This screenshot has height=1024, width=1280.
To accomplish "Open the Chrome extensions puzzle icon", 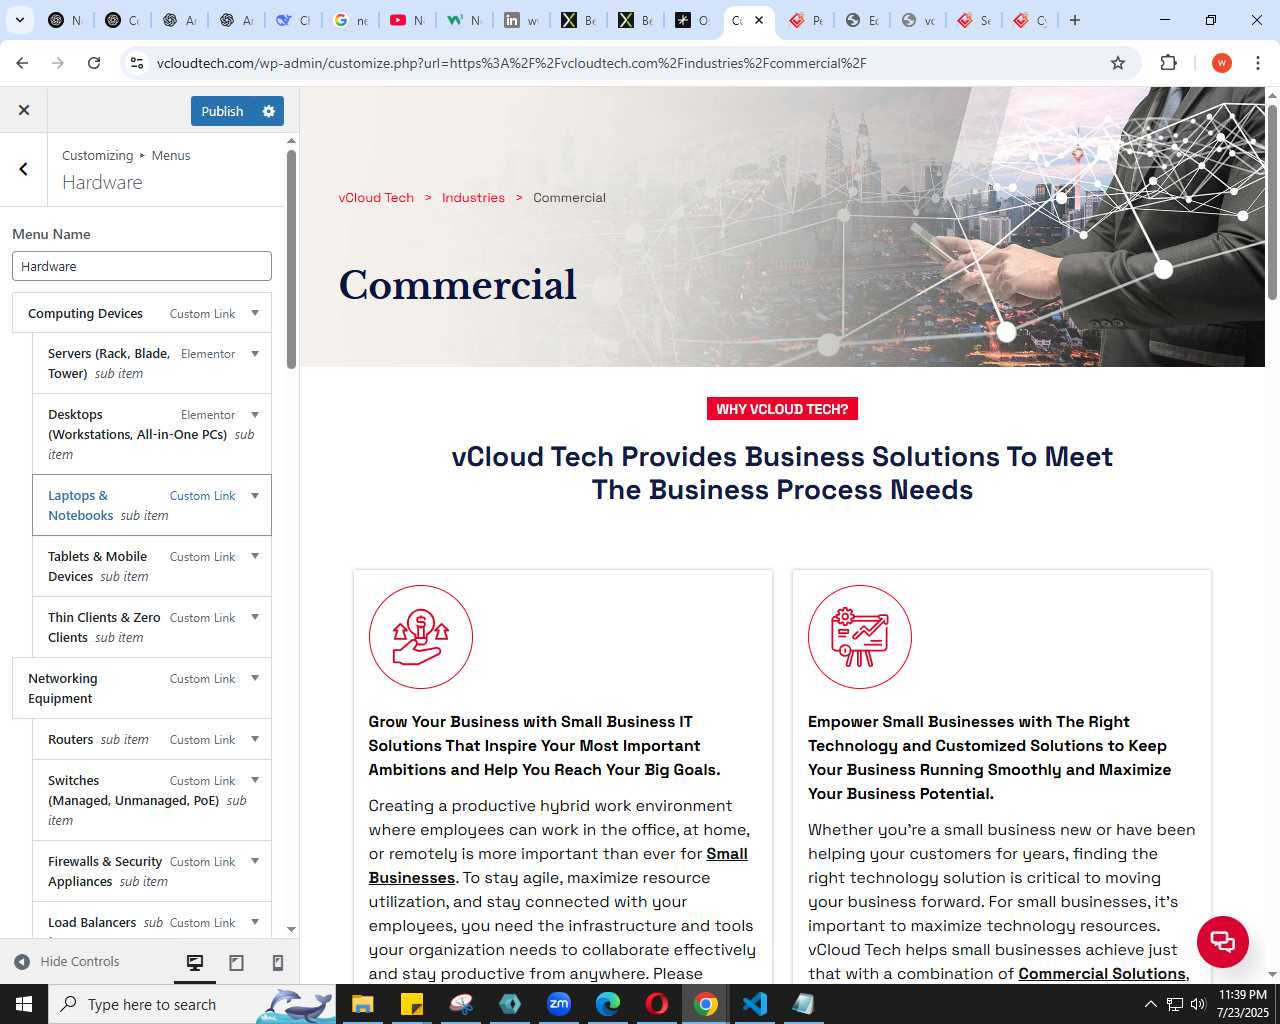I will click(x=1168, y=63).
